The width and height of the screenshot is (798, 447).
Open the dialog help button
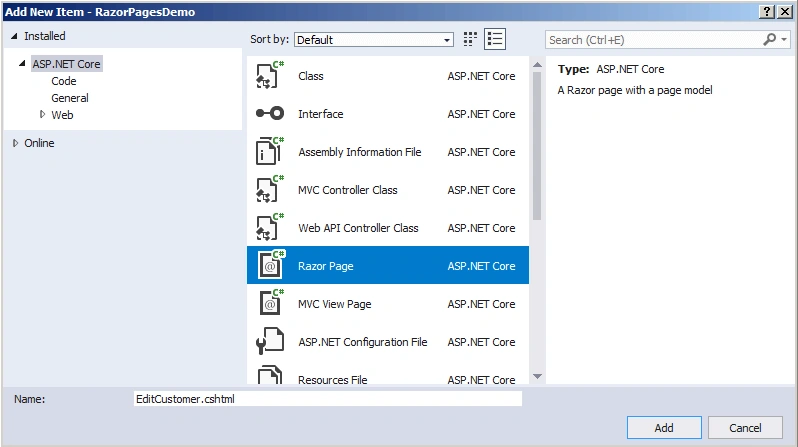pos(767,12)
